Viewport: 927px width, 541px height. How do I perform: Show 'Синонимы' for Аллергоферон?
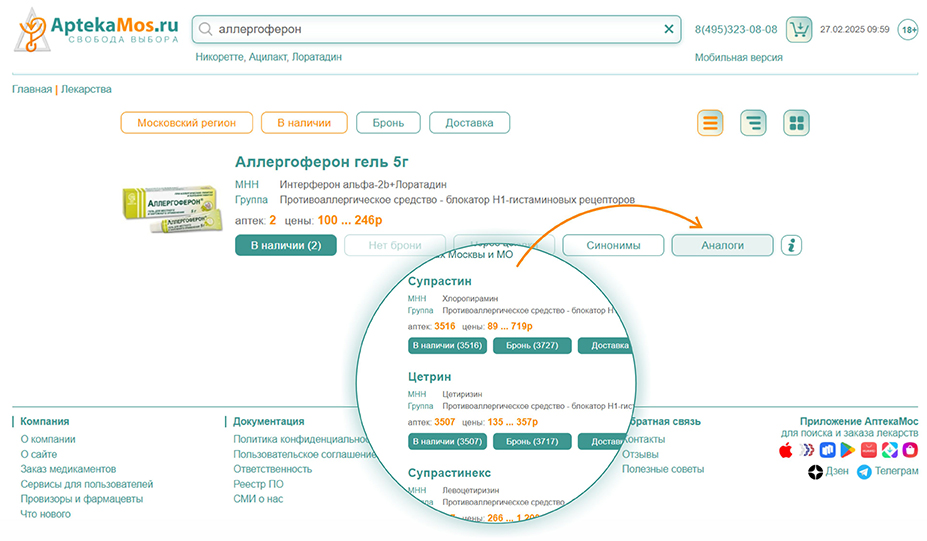coord(613,245)
